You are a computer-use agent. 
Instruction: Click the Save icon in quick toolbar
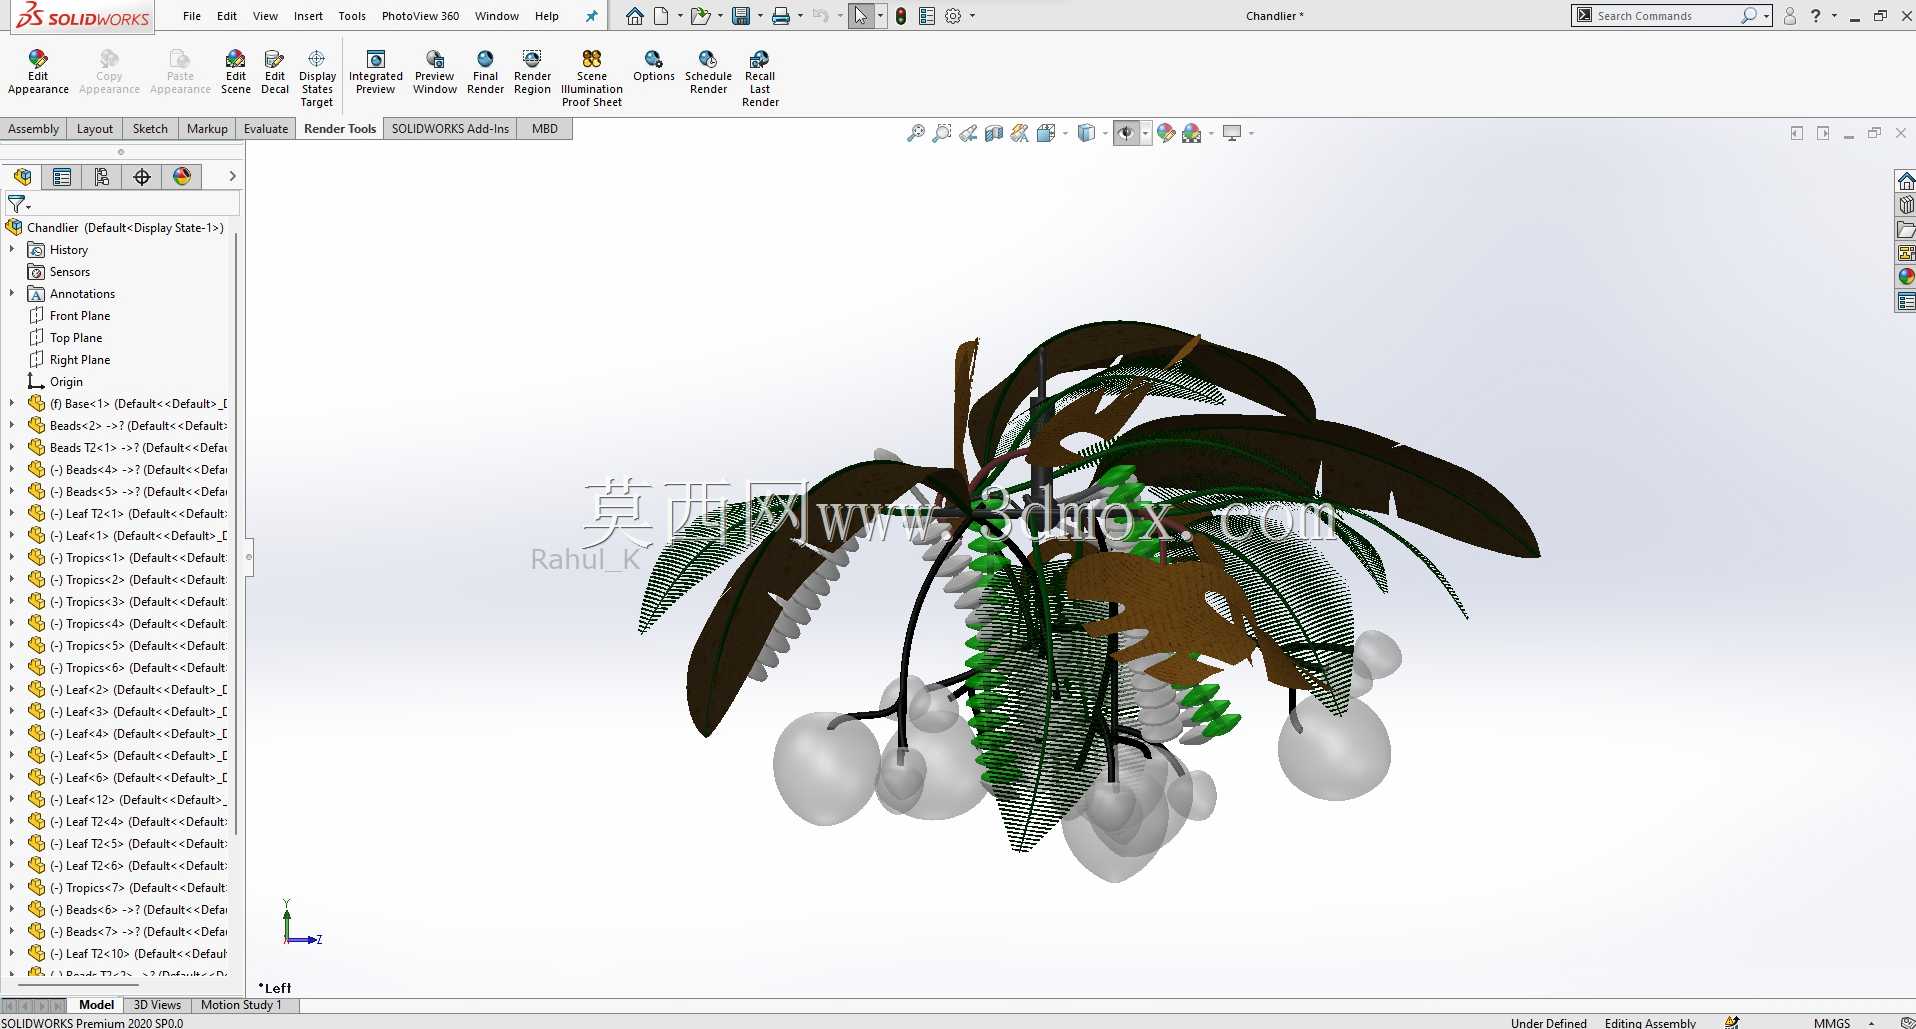tap(741, 16)
